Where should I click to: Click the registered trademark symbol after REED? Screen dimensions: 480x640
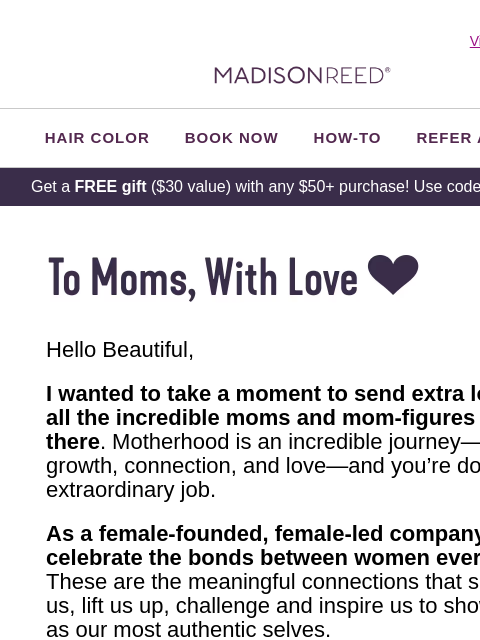[x=388, y=70]
